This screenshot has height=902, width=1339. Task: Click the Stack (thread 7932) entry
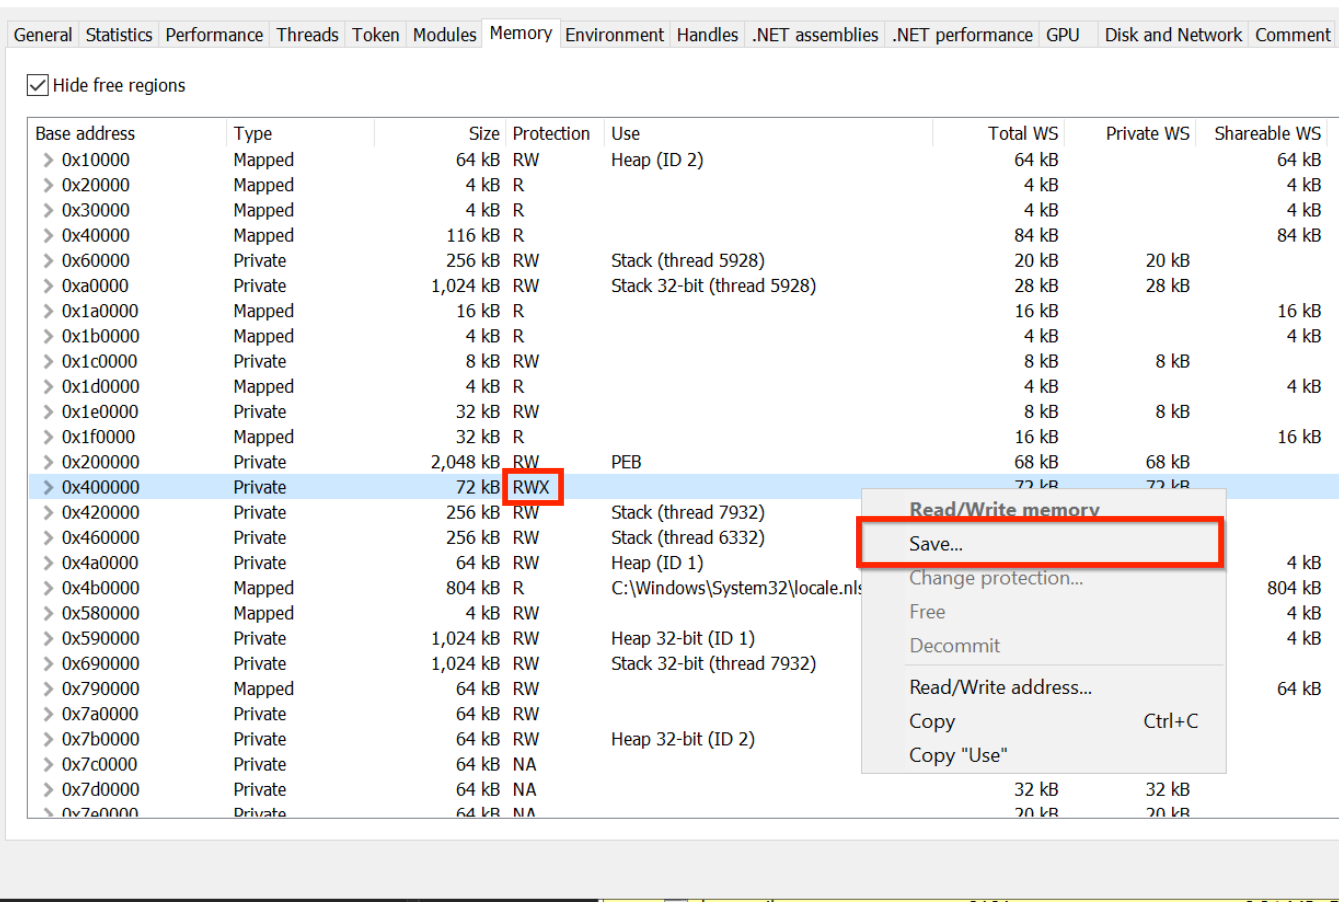coord(688,512)
